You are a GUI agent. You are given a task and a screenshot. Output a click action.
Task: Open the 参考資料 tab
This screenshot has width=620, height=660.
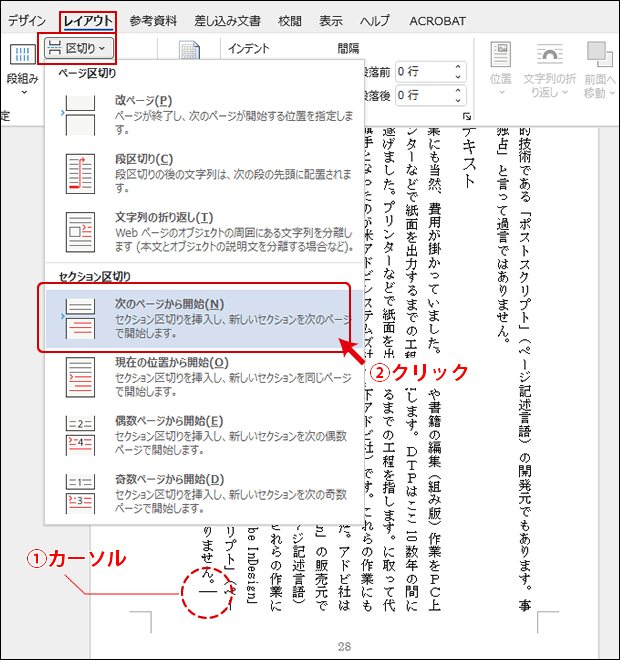153,21
